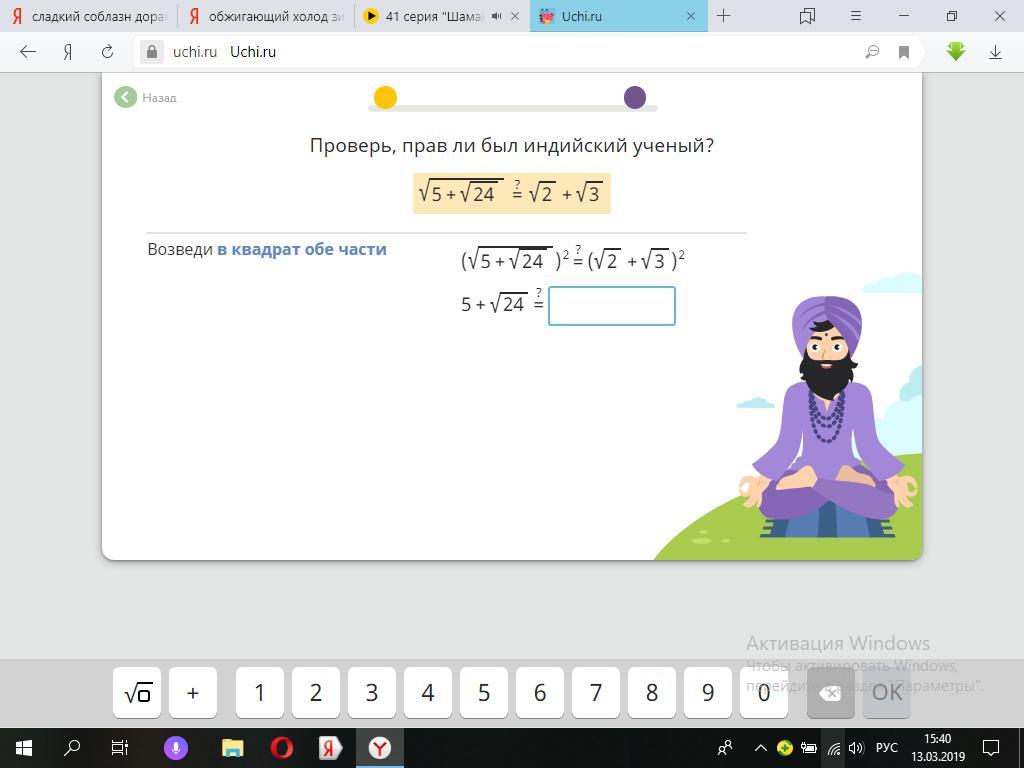Click the square root symbol key
This screenshot has width=1024, height=768.
[x=137, y=692]
